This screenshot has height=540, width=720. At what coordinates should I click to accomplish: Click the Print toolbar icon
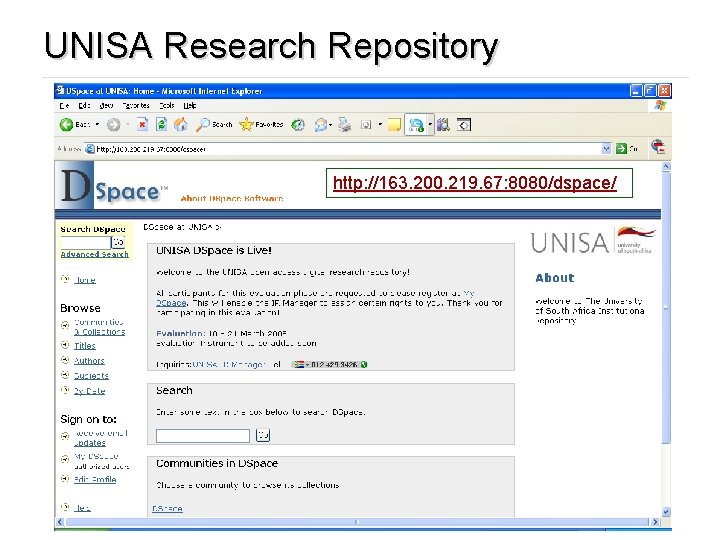[344, 124]
